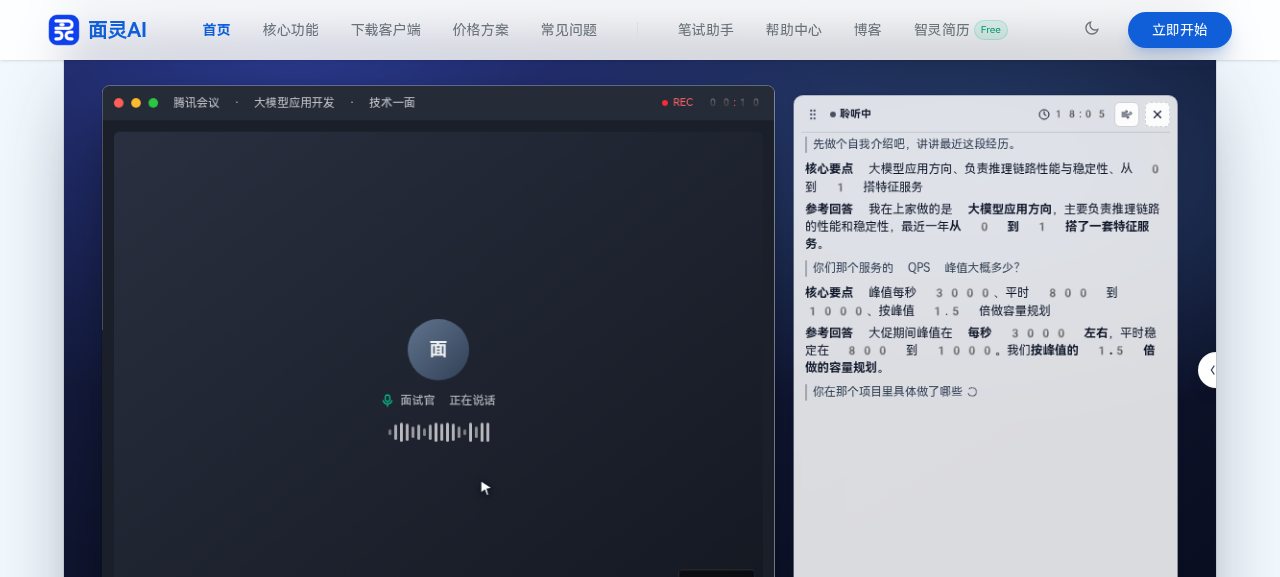Image resolution: width=1280 pixels, height=577 pixels.
Task: Click the 面 avatar circle
Action: (438, 349)
